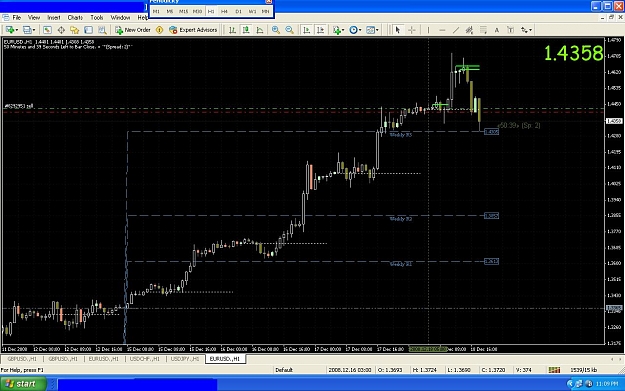Click the New Order button

pyautogui.click(x=133, y=30)
